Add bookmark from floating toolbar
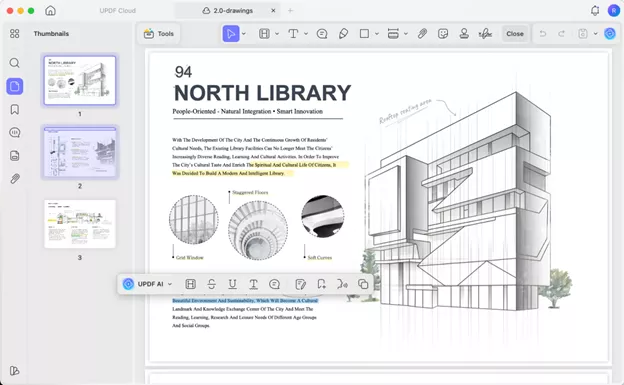The height and width of the screenshot is (385, 624). [x=321, y=284]
